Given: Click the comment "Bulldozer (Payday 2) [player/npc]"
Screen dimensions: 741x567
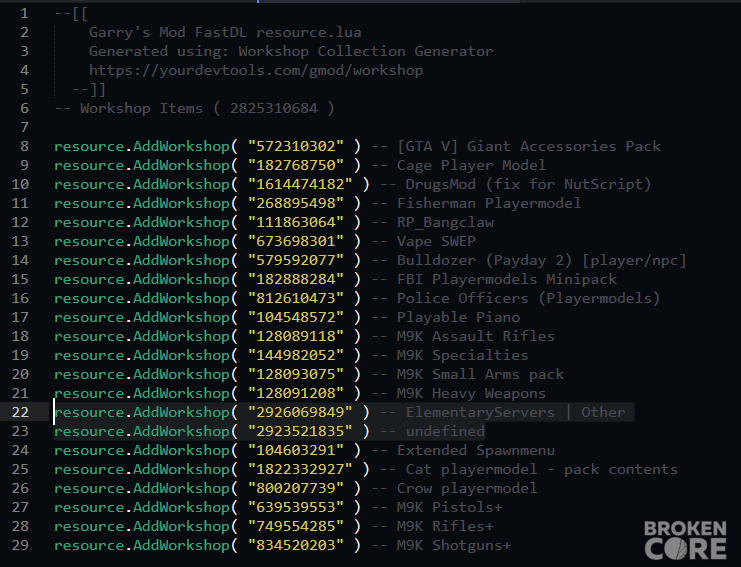Looking at the screenshot, I should (542, 260).
